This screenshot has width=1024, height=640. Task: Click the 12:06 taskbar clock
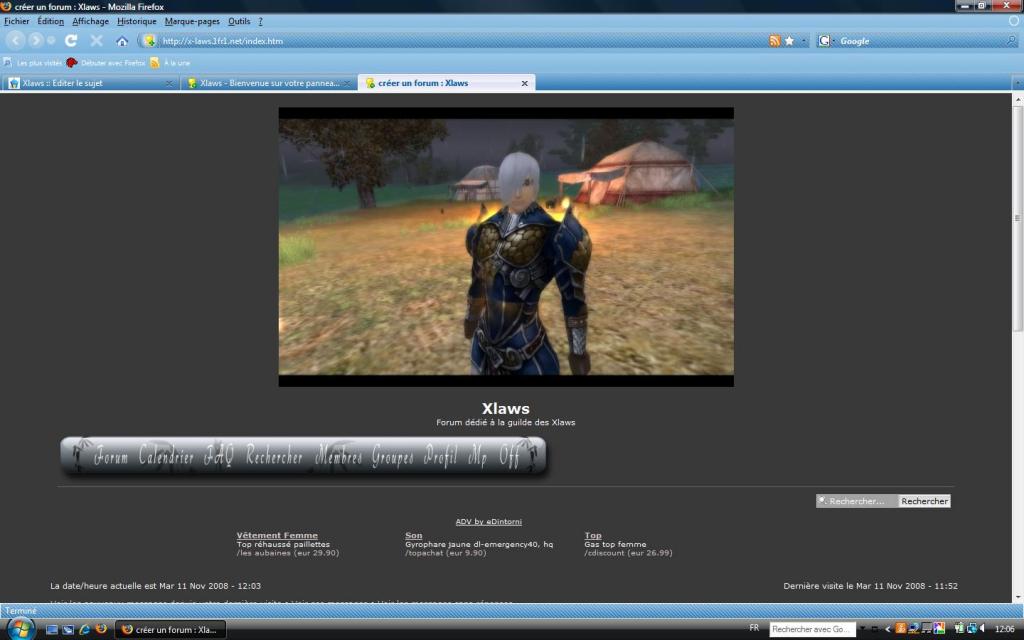(x=1004, y=629)
